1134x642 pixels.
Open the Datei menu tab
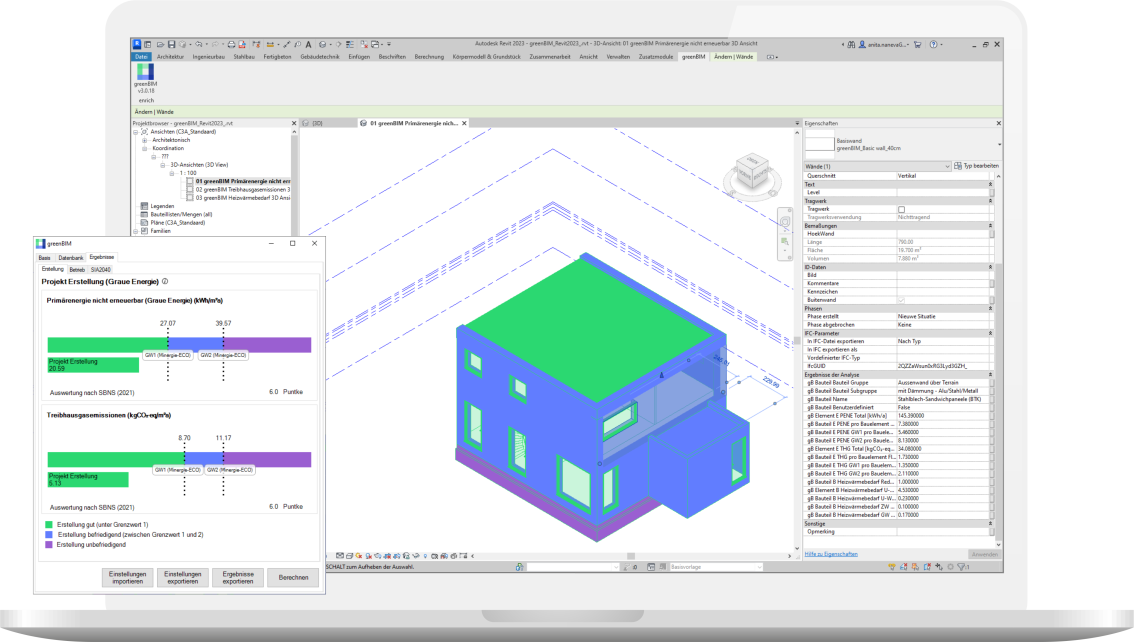[141, 56]
